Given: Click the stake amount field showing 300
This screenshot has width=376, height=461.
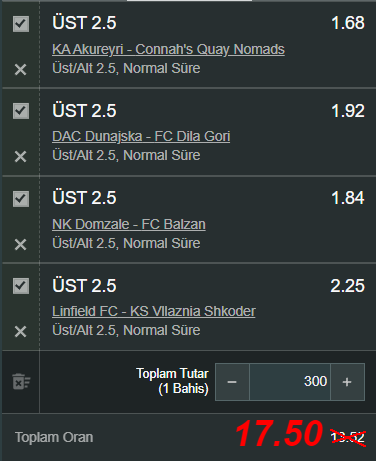Looking at the screenshot, I should click(x=290, y=382).
